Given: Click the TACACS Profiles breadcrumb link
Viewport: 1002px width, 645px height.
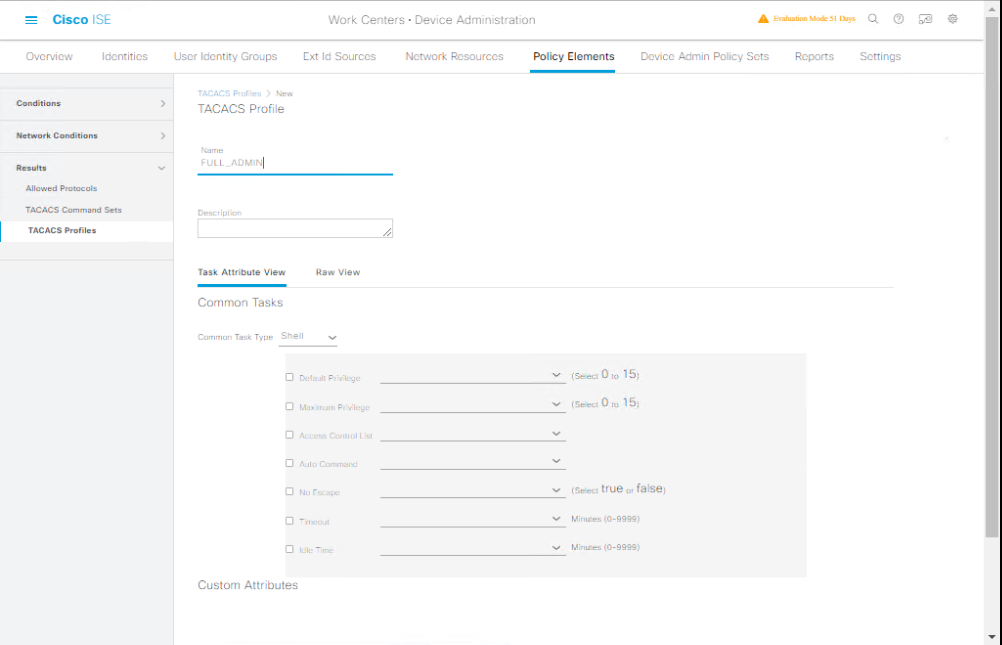Looking at the screenshot, I should (x=229, y=93).
